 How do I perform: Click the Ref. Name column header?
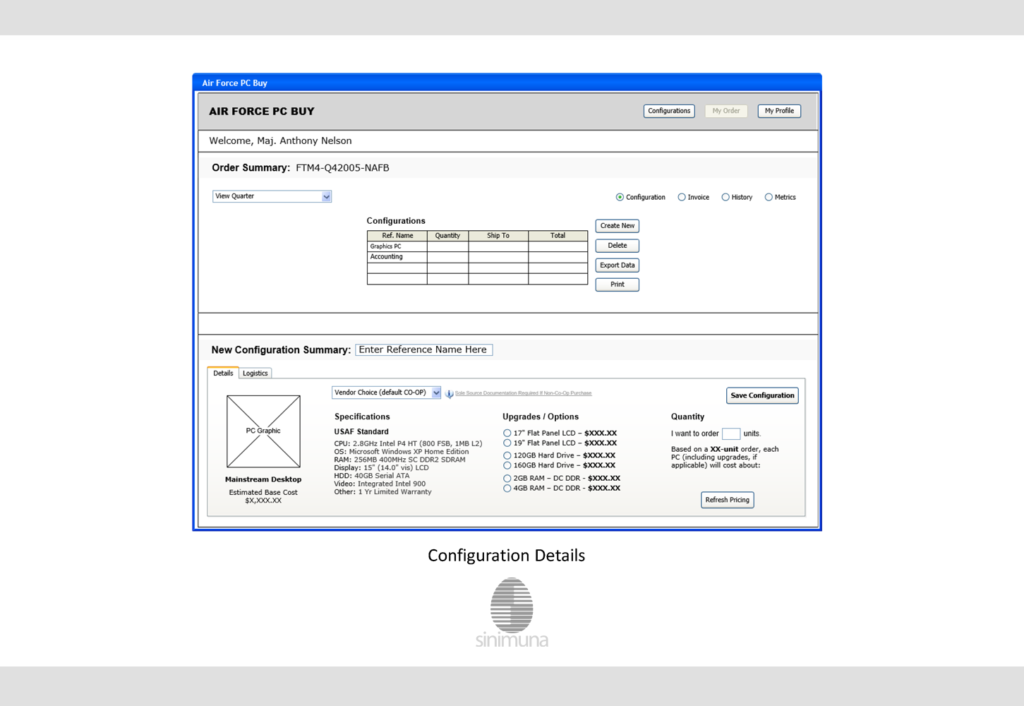tap(397, 236)
